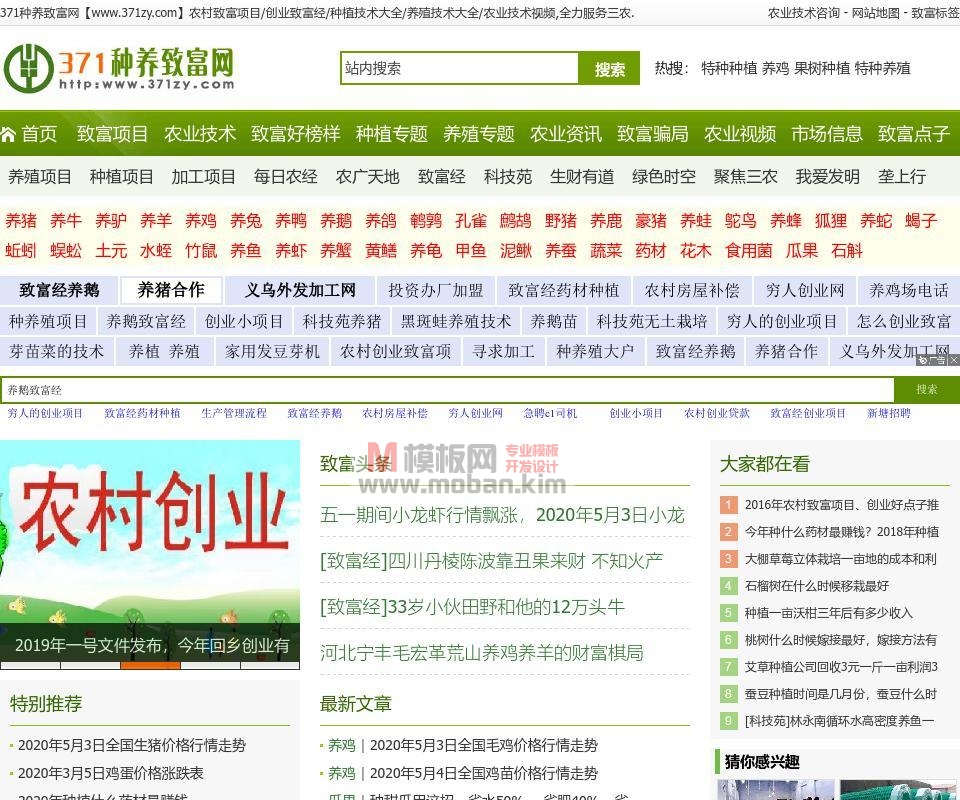960x800 pixels.
Task: Open the 种植专题 nav item
Action: click(392, 134)
